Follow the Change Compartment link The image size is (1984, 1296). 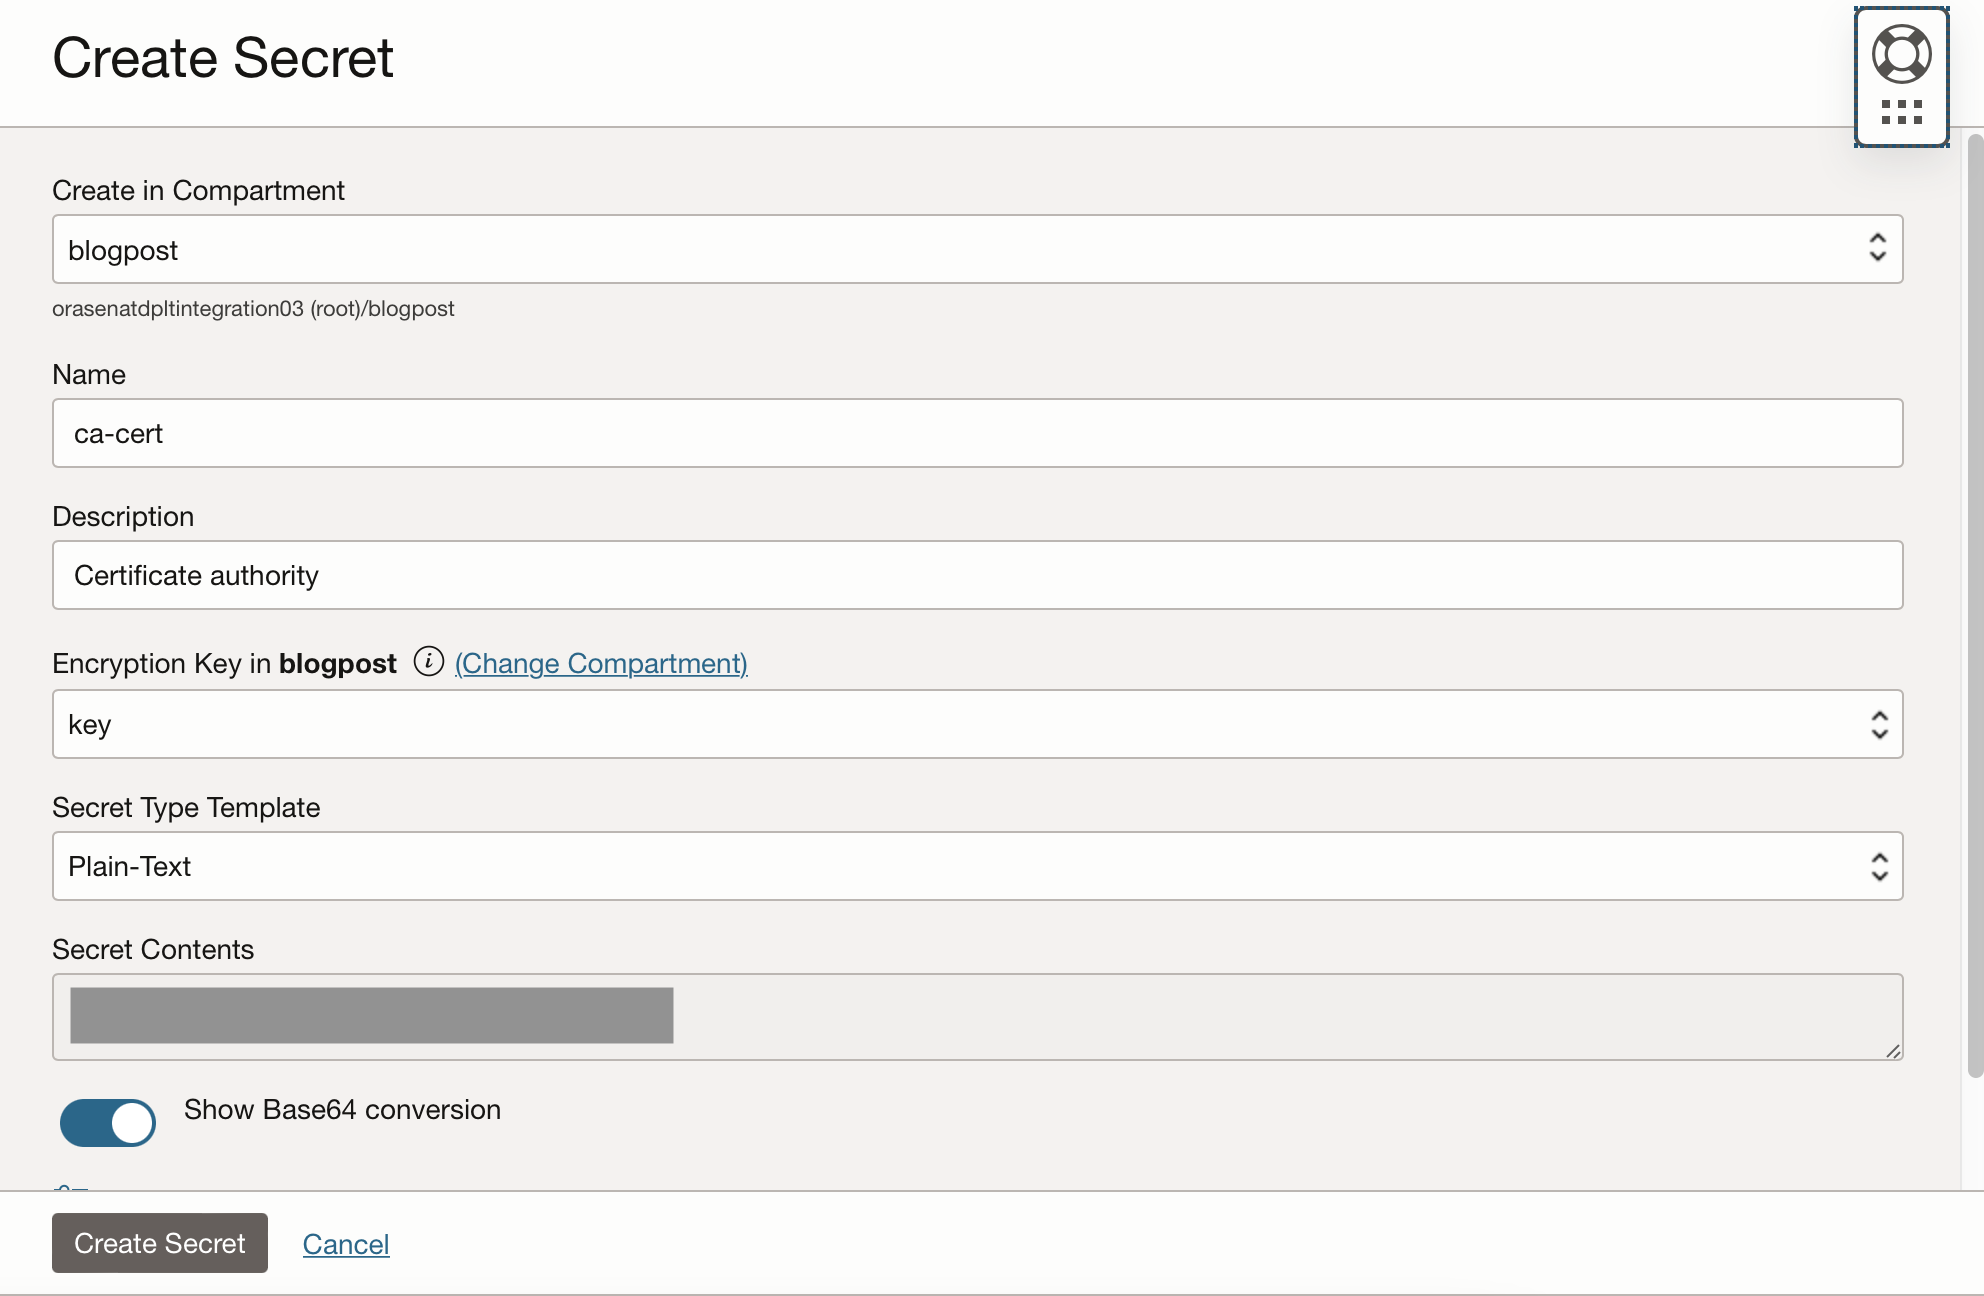pos(601,664)
